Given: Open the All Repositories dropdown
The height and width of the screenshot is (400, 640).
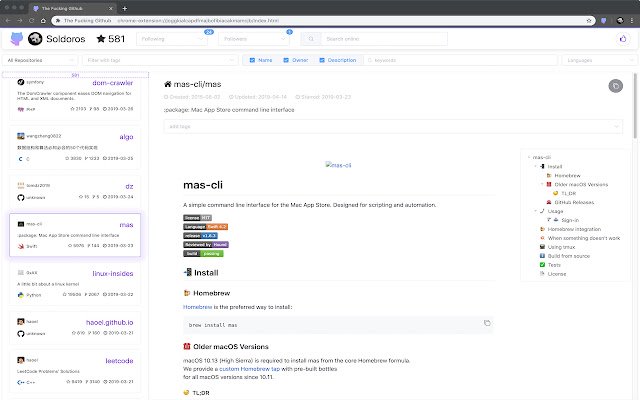Looking at the screenshot, I should (x=40, y=60).
